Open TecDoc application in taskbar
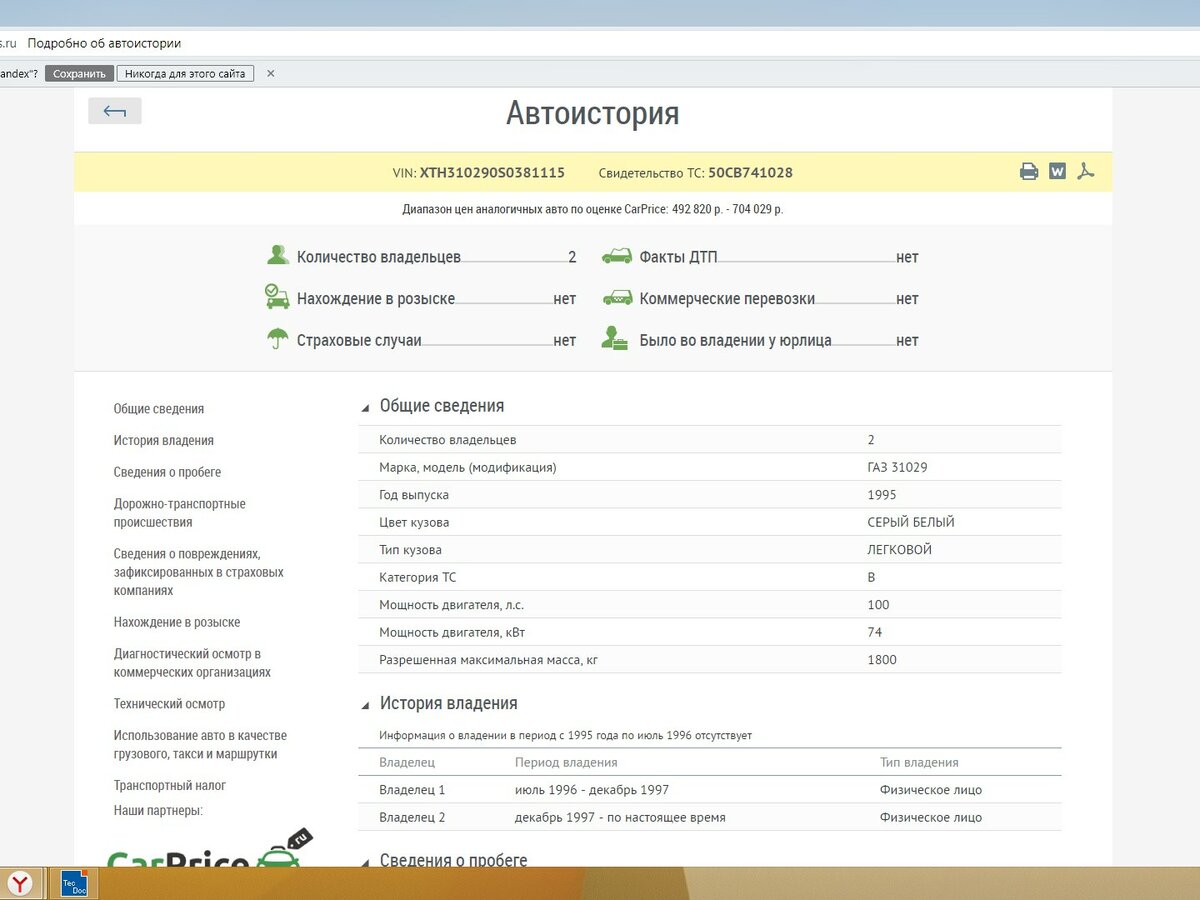The image size is (1200, 900). (74, 883)
